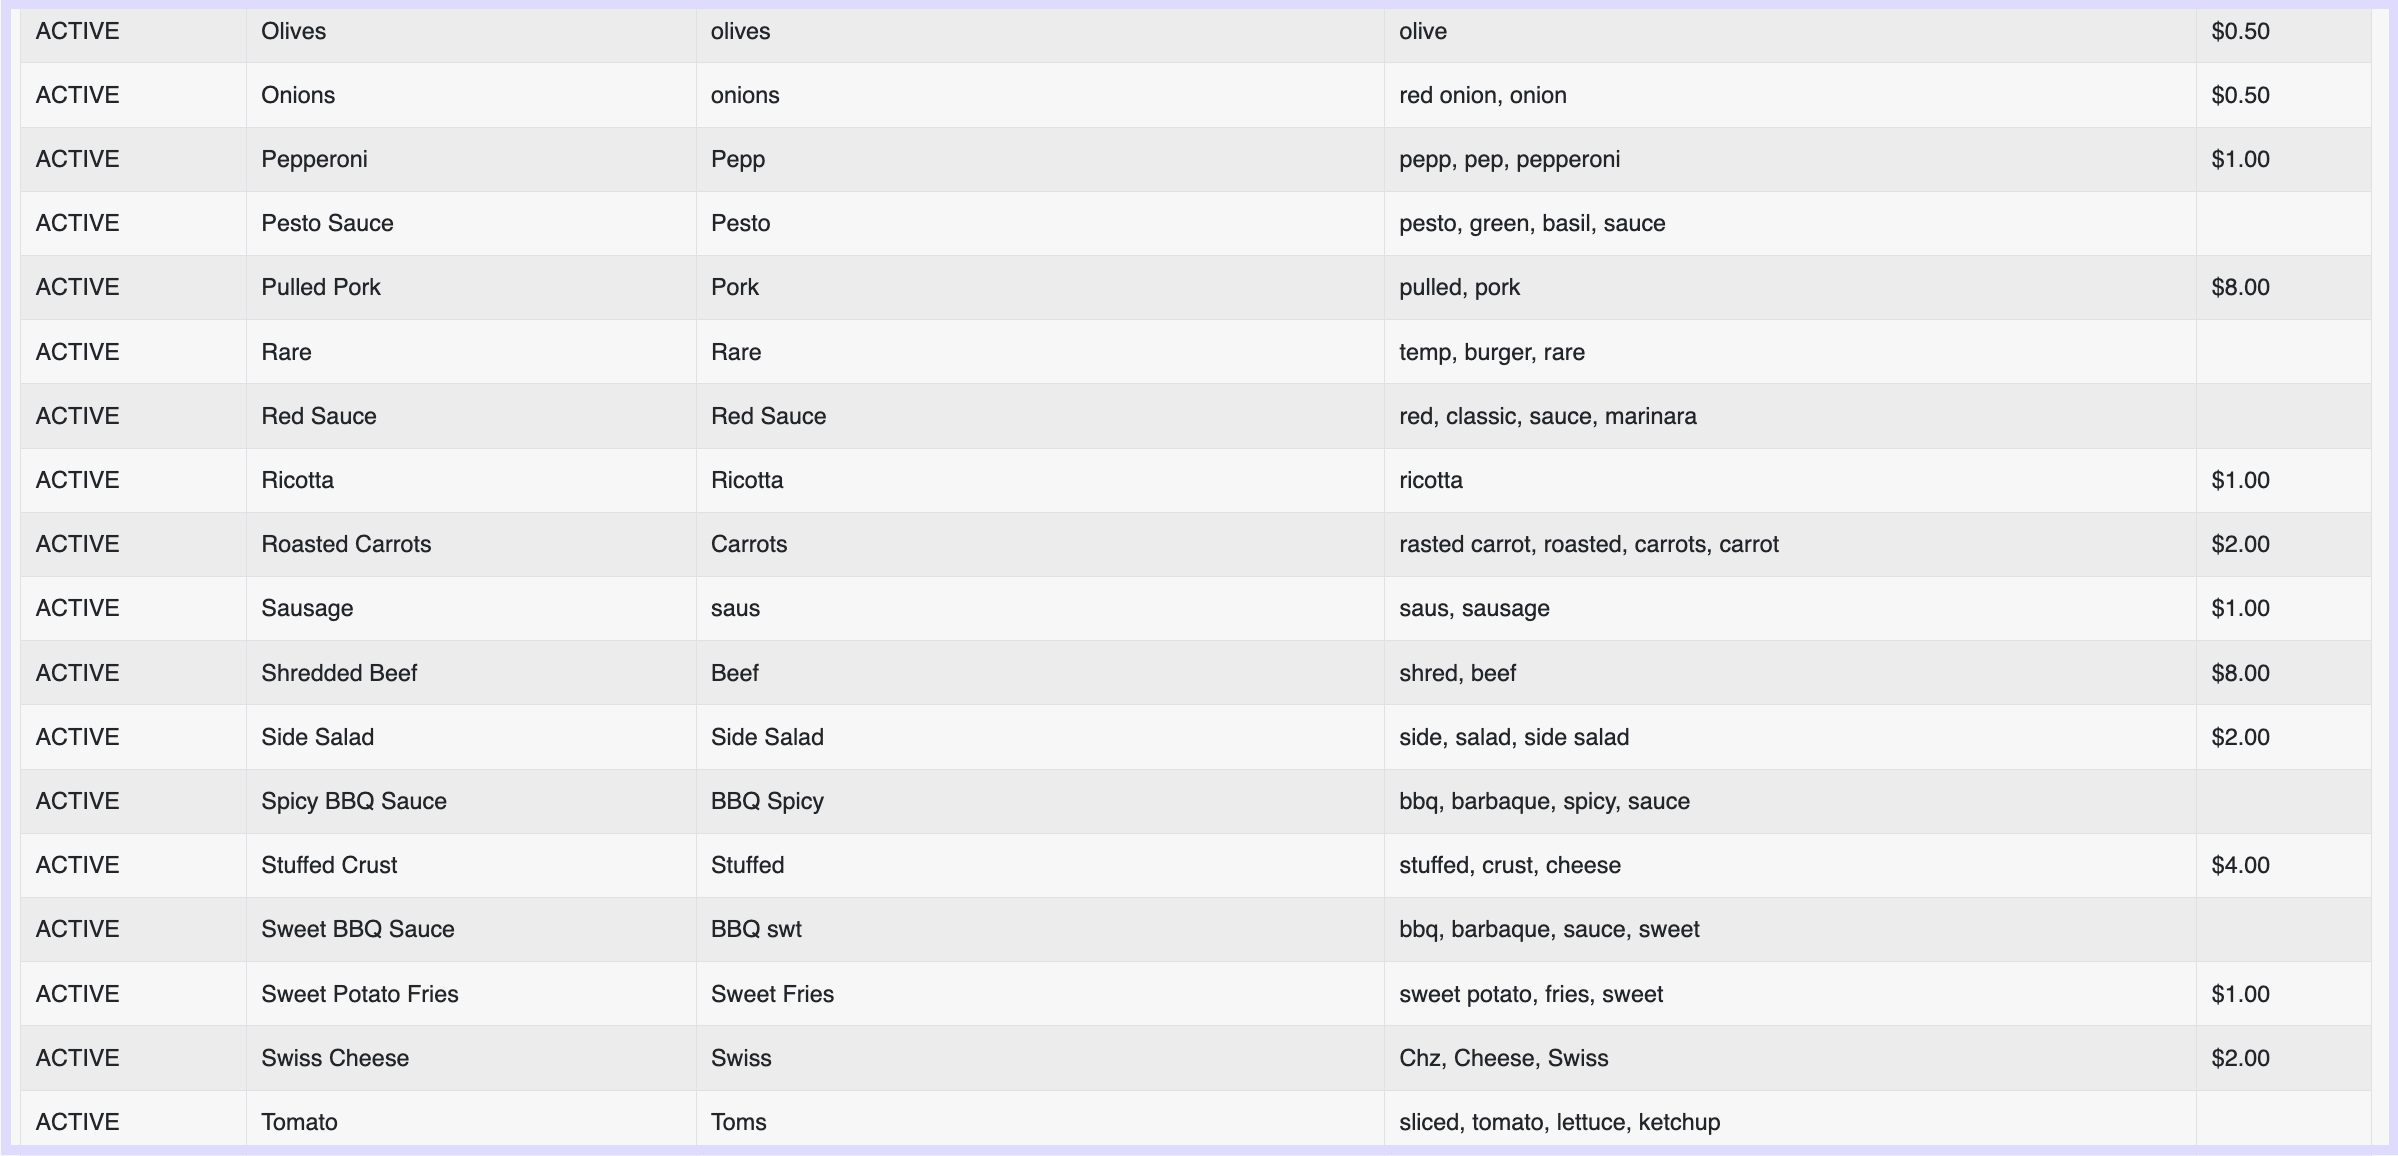Click the ACTIVE status for Olives

point(77,31)
